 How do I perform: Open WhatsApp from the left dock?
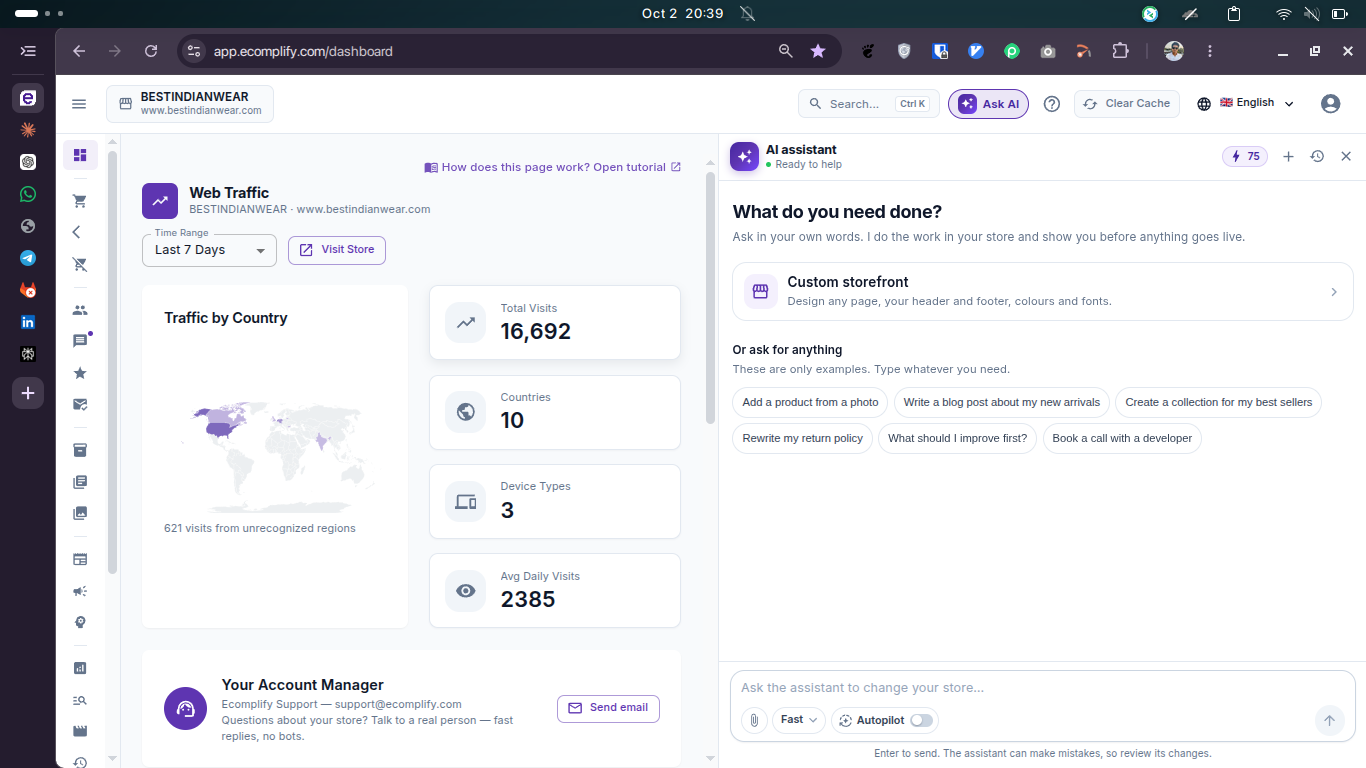[x=28, y=194]
